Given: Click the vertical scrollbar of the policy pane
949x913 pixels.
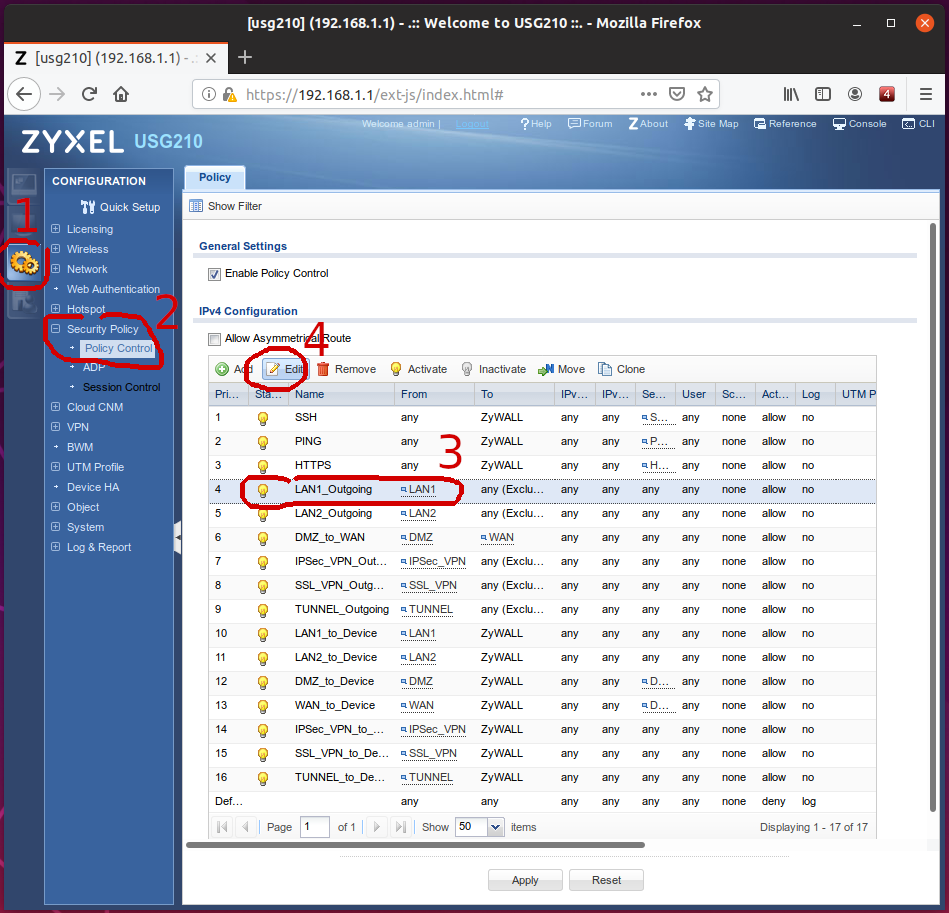Looking at the screenshot, I should coord(933,517).
